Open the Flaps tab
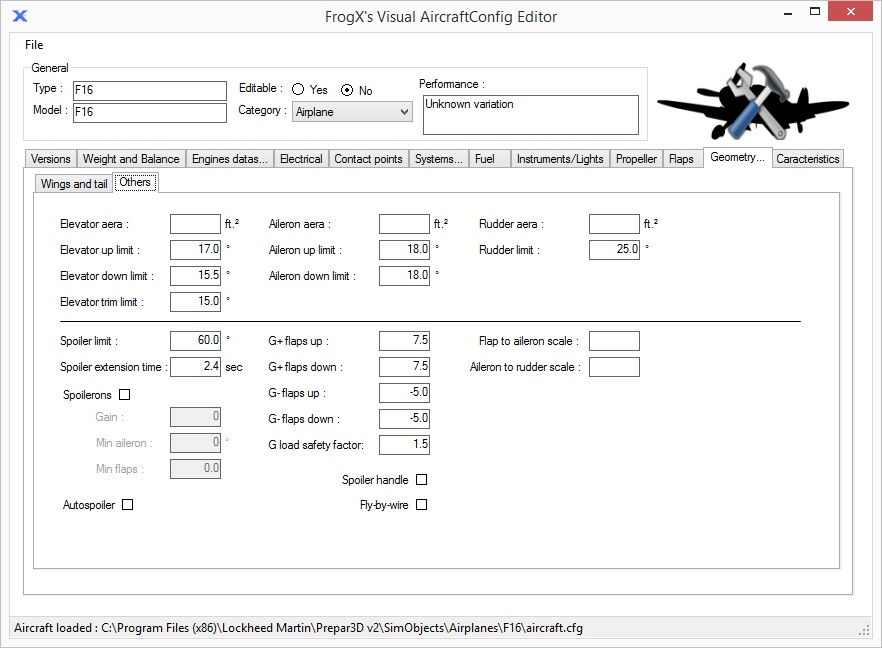Image resolution: width=882 pixels, height=648 pixels. 681,159
